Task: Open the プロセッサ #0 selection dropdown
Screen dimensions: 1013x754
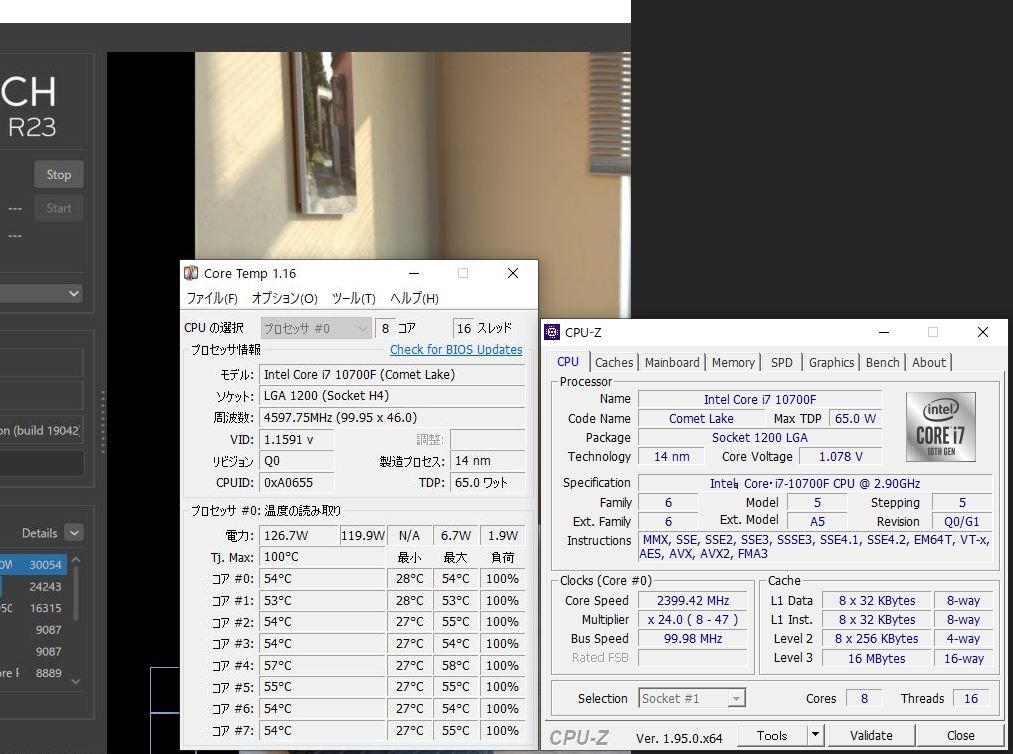Action: point(316,328)
